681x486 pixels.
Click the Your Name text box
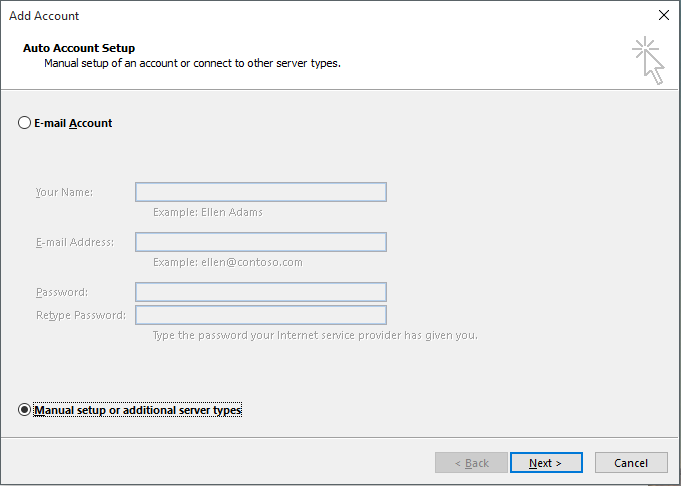261,192
